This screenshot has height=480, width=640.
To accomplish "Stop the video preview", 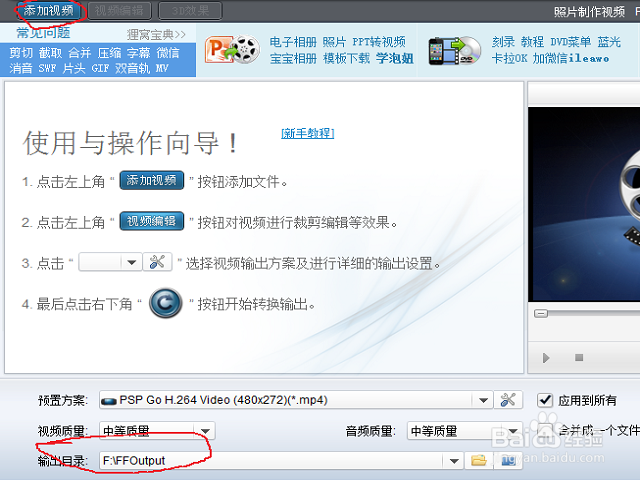I will [x=579, y=358].
